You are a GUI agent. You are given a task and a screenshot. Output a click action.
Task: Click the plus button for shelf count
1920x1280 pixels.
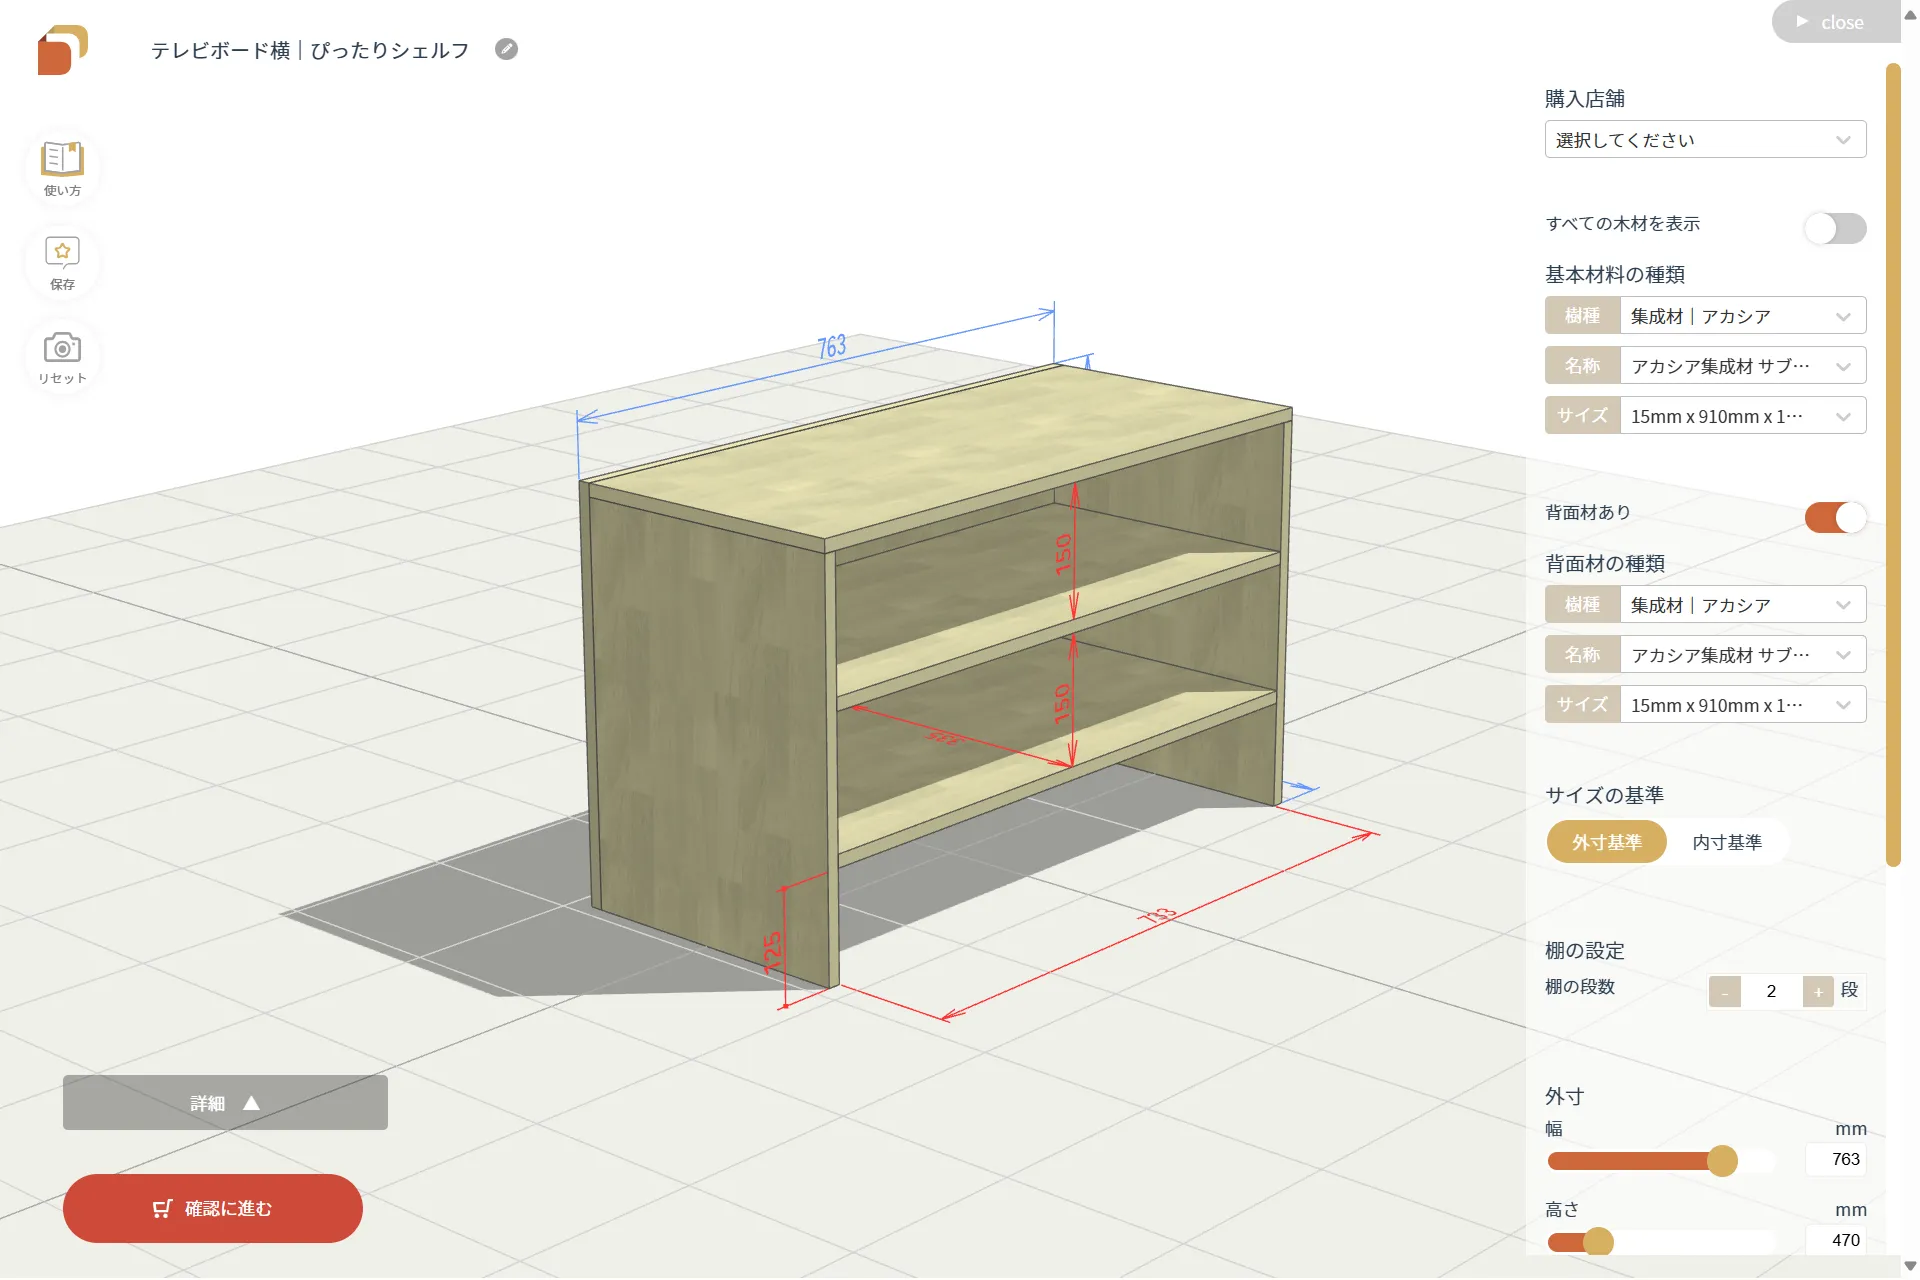(1817, 991)
